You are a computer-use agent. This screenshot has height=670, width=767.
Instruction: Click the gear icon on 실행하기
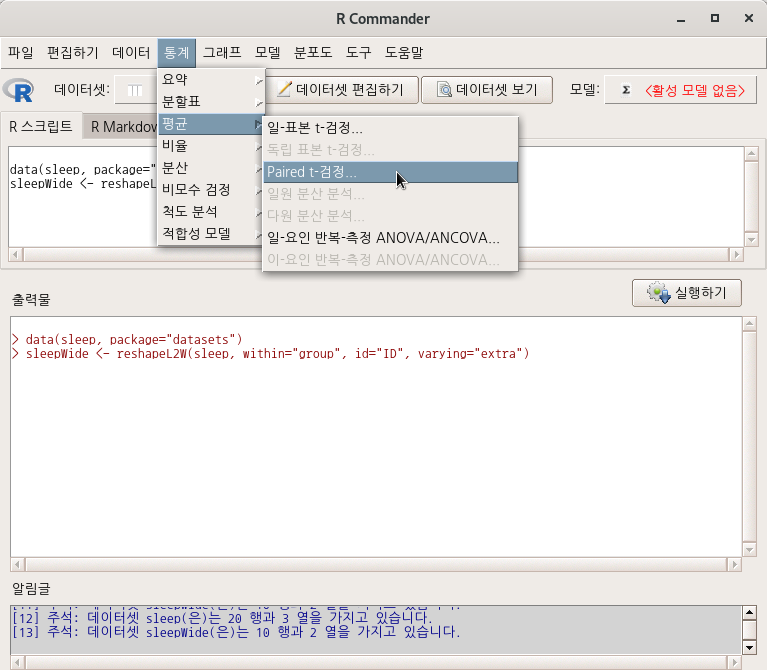(659, 292)
